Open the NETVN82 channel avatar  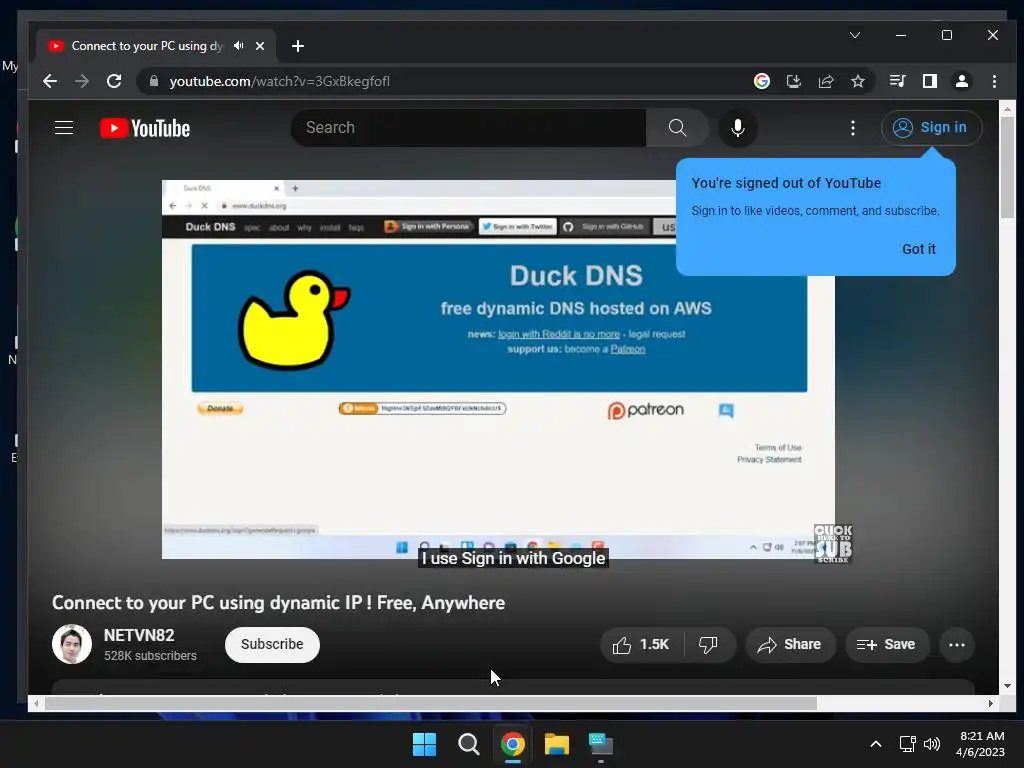[72, 644]
